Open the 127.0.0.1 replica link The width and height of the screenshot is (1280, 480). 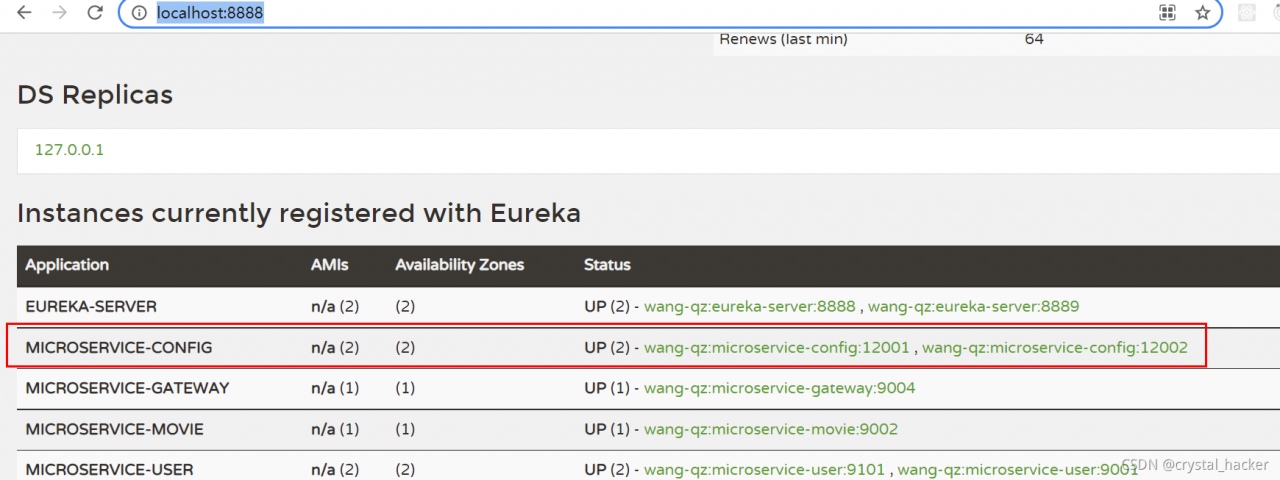point(69,150)
